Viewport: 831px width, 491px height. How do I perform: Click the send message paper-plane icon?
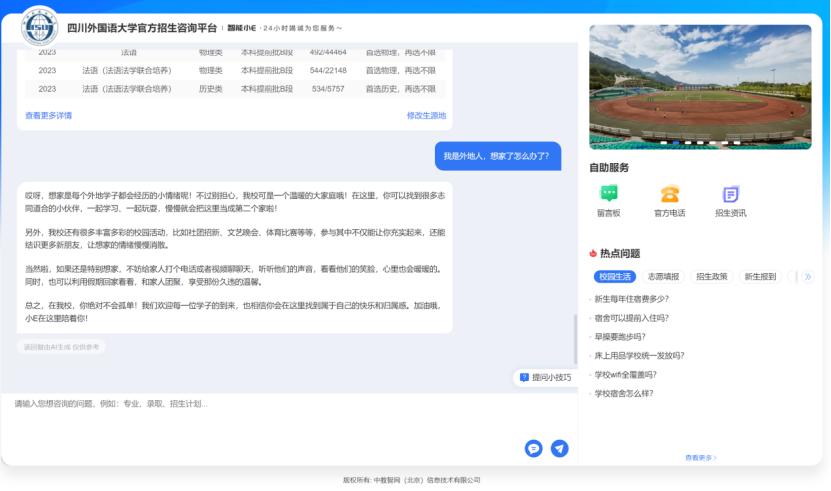coord(560,448)
